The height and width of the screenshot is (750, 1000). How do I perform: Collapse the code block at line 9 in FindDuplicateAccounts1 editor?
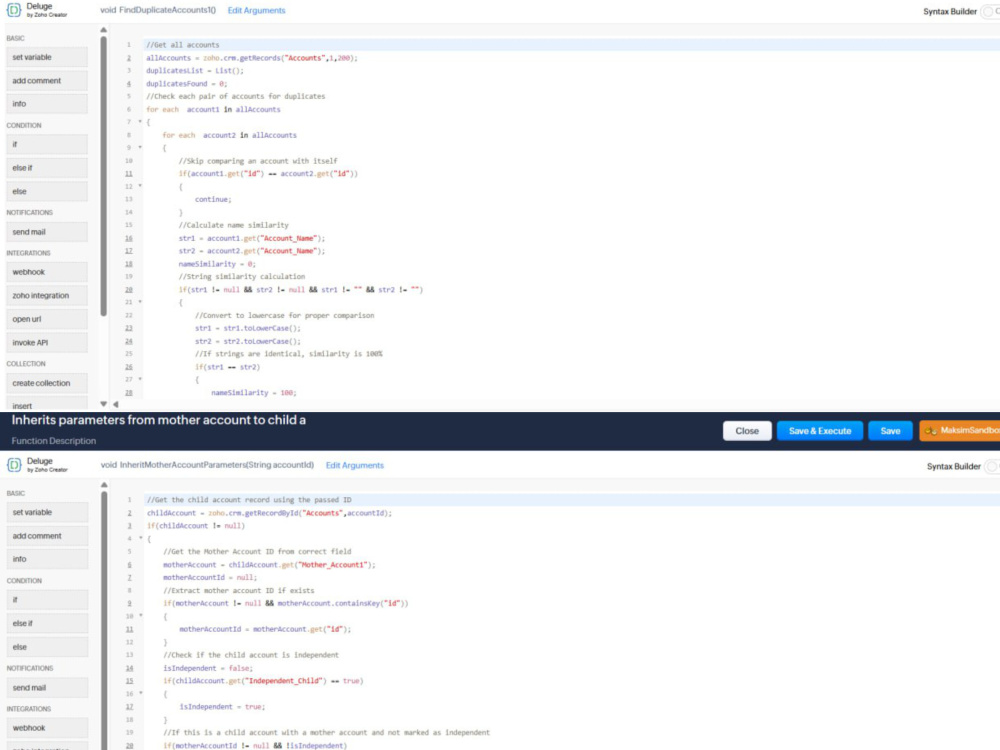coord(140,147)
